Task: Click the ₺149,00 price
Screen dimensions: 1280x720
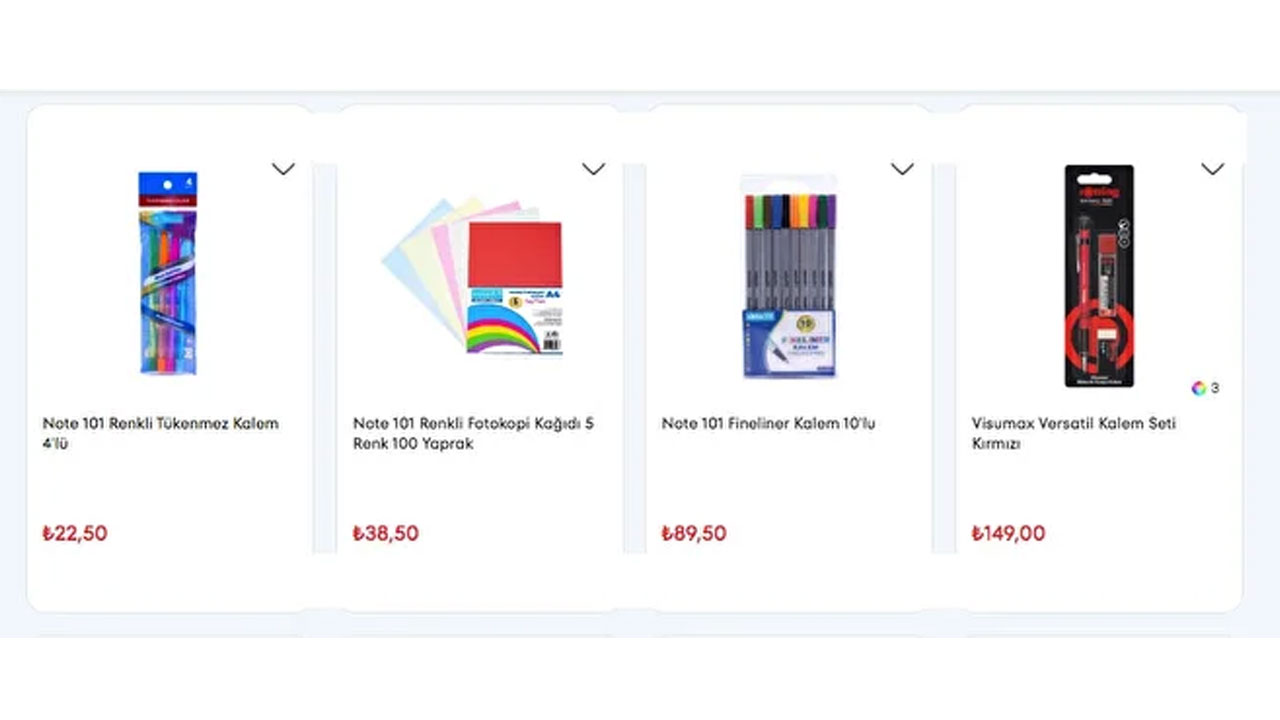Action: tap(1008, 533)
